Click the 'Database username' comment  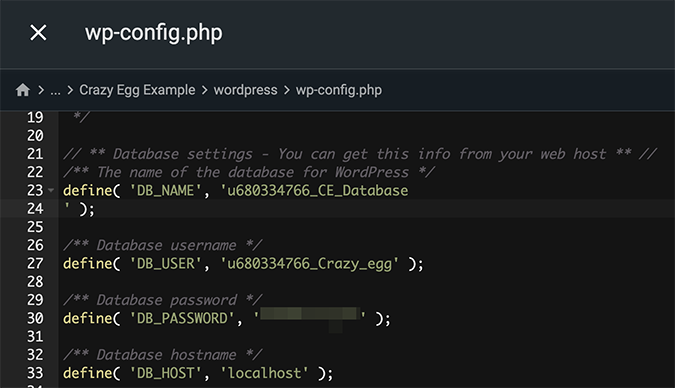pos(162,245)
